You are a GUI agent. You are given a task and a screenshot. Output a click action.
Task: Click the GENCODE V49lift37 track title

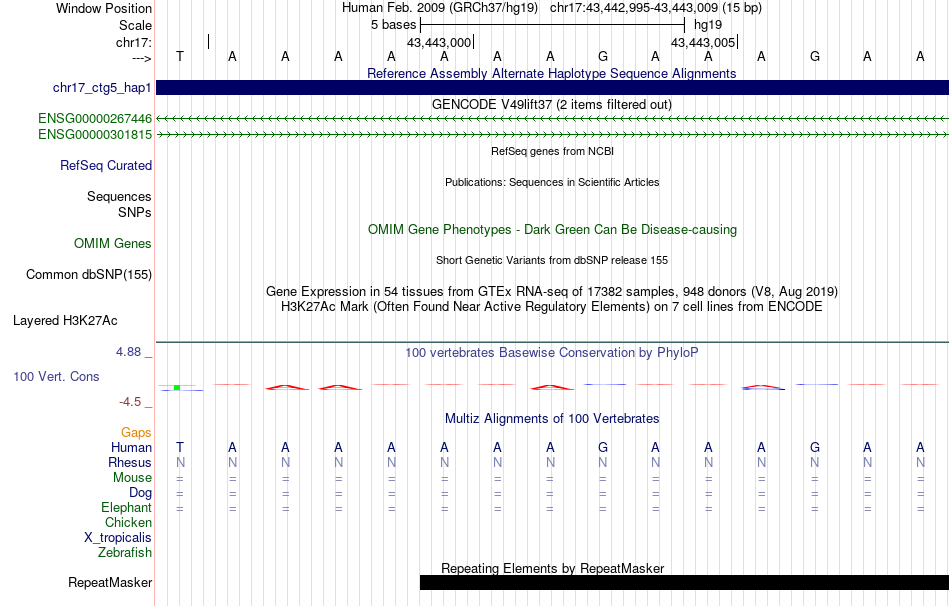[x=552, y=105]
